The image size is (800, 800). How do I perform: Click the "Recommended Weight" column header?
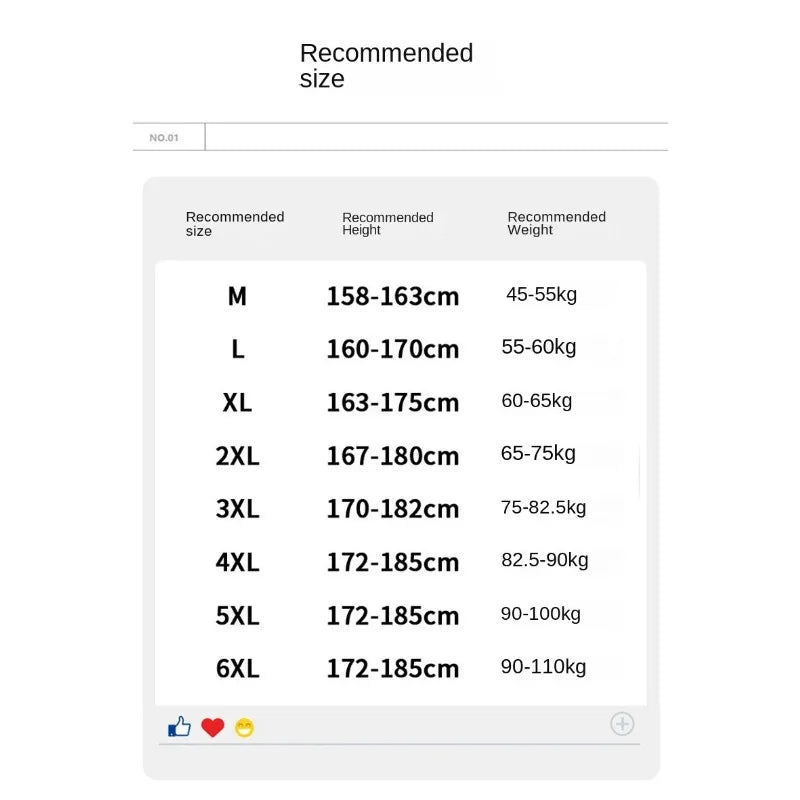(556, 223)
